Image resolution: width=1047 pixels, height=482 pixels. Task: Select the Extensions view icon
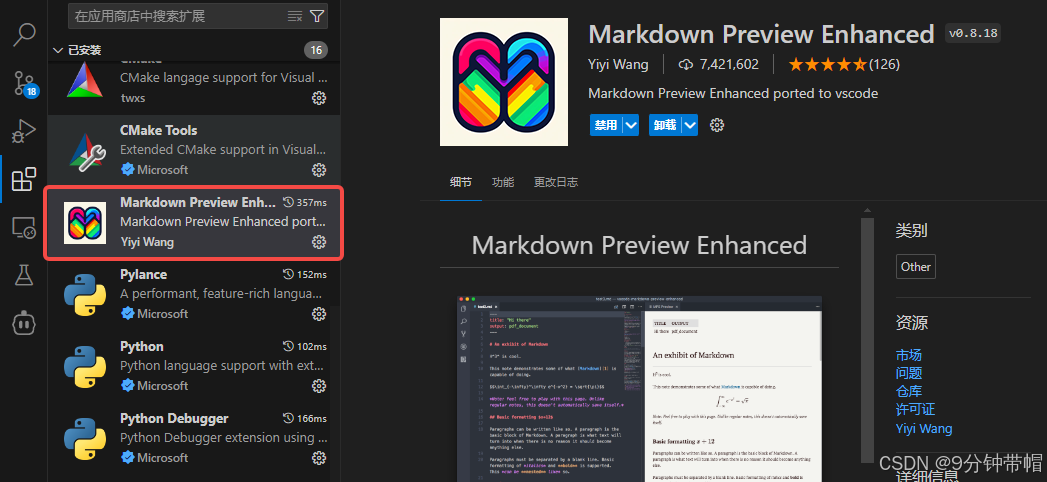coord(24,179)
